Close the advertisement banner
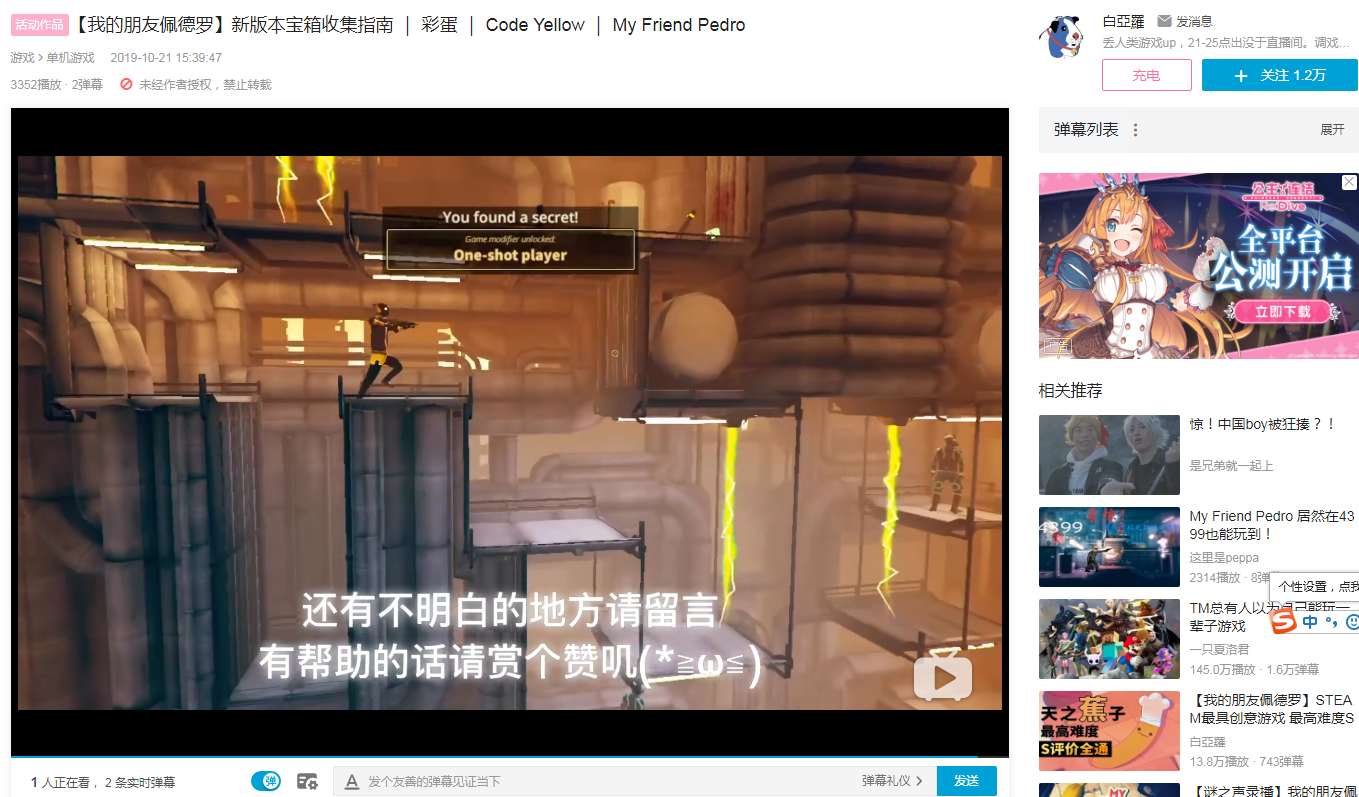This screenshot has height=797, width=1359. (1349, 182)
